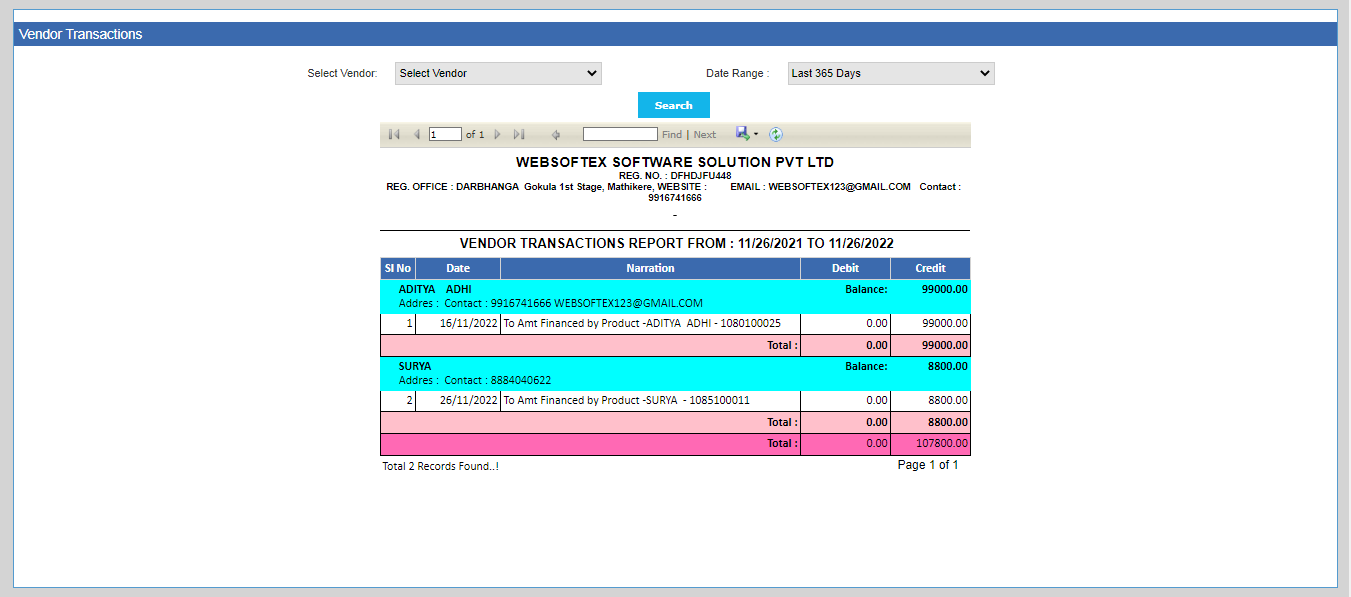Click the Find link in report toolbar
This screenshot has width=1351, height=597.
coord(672,134)
